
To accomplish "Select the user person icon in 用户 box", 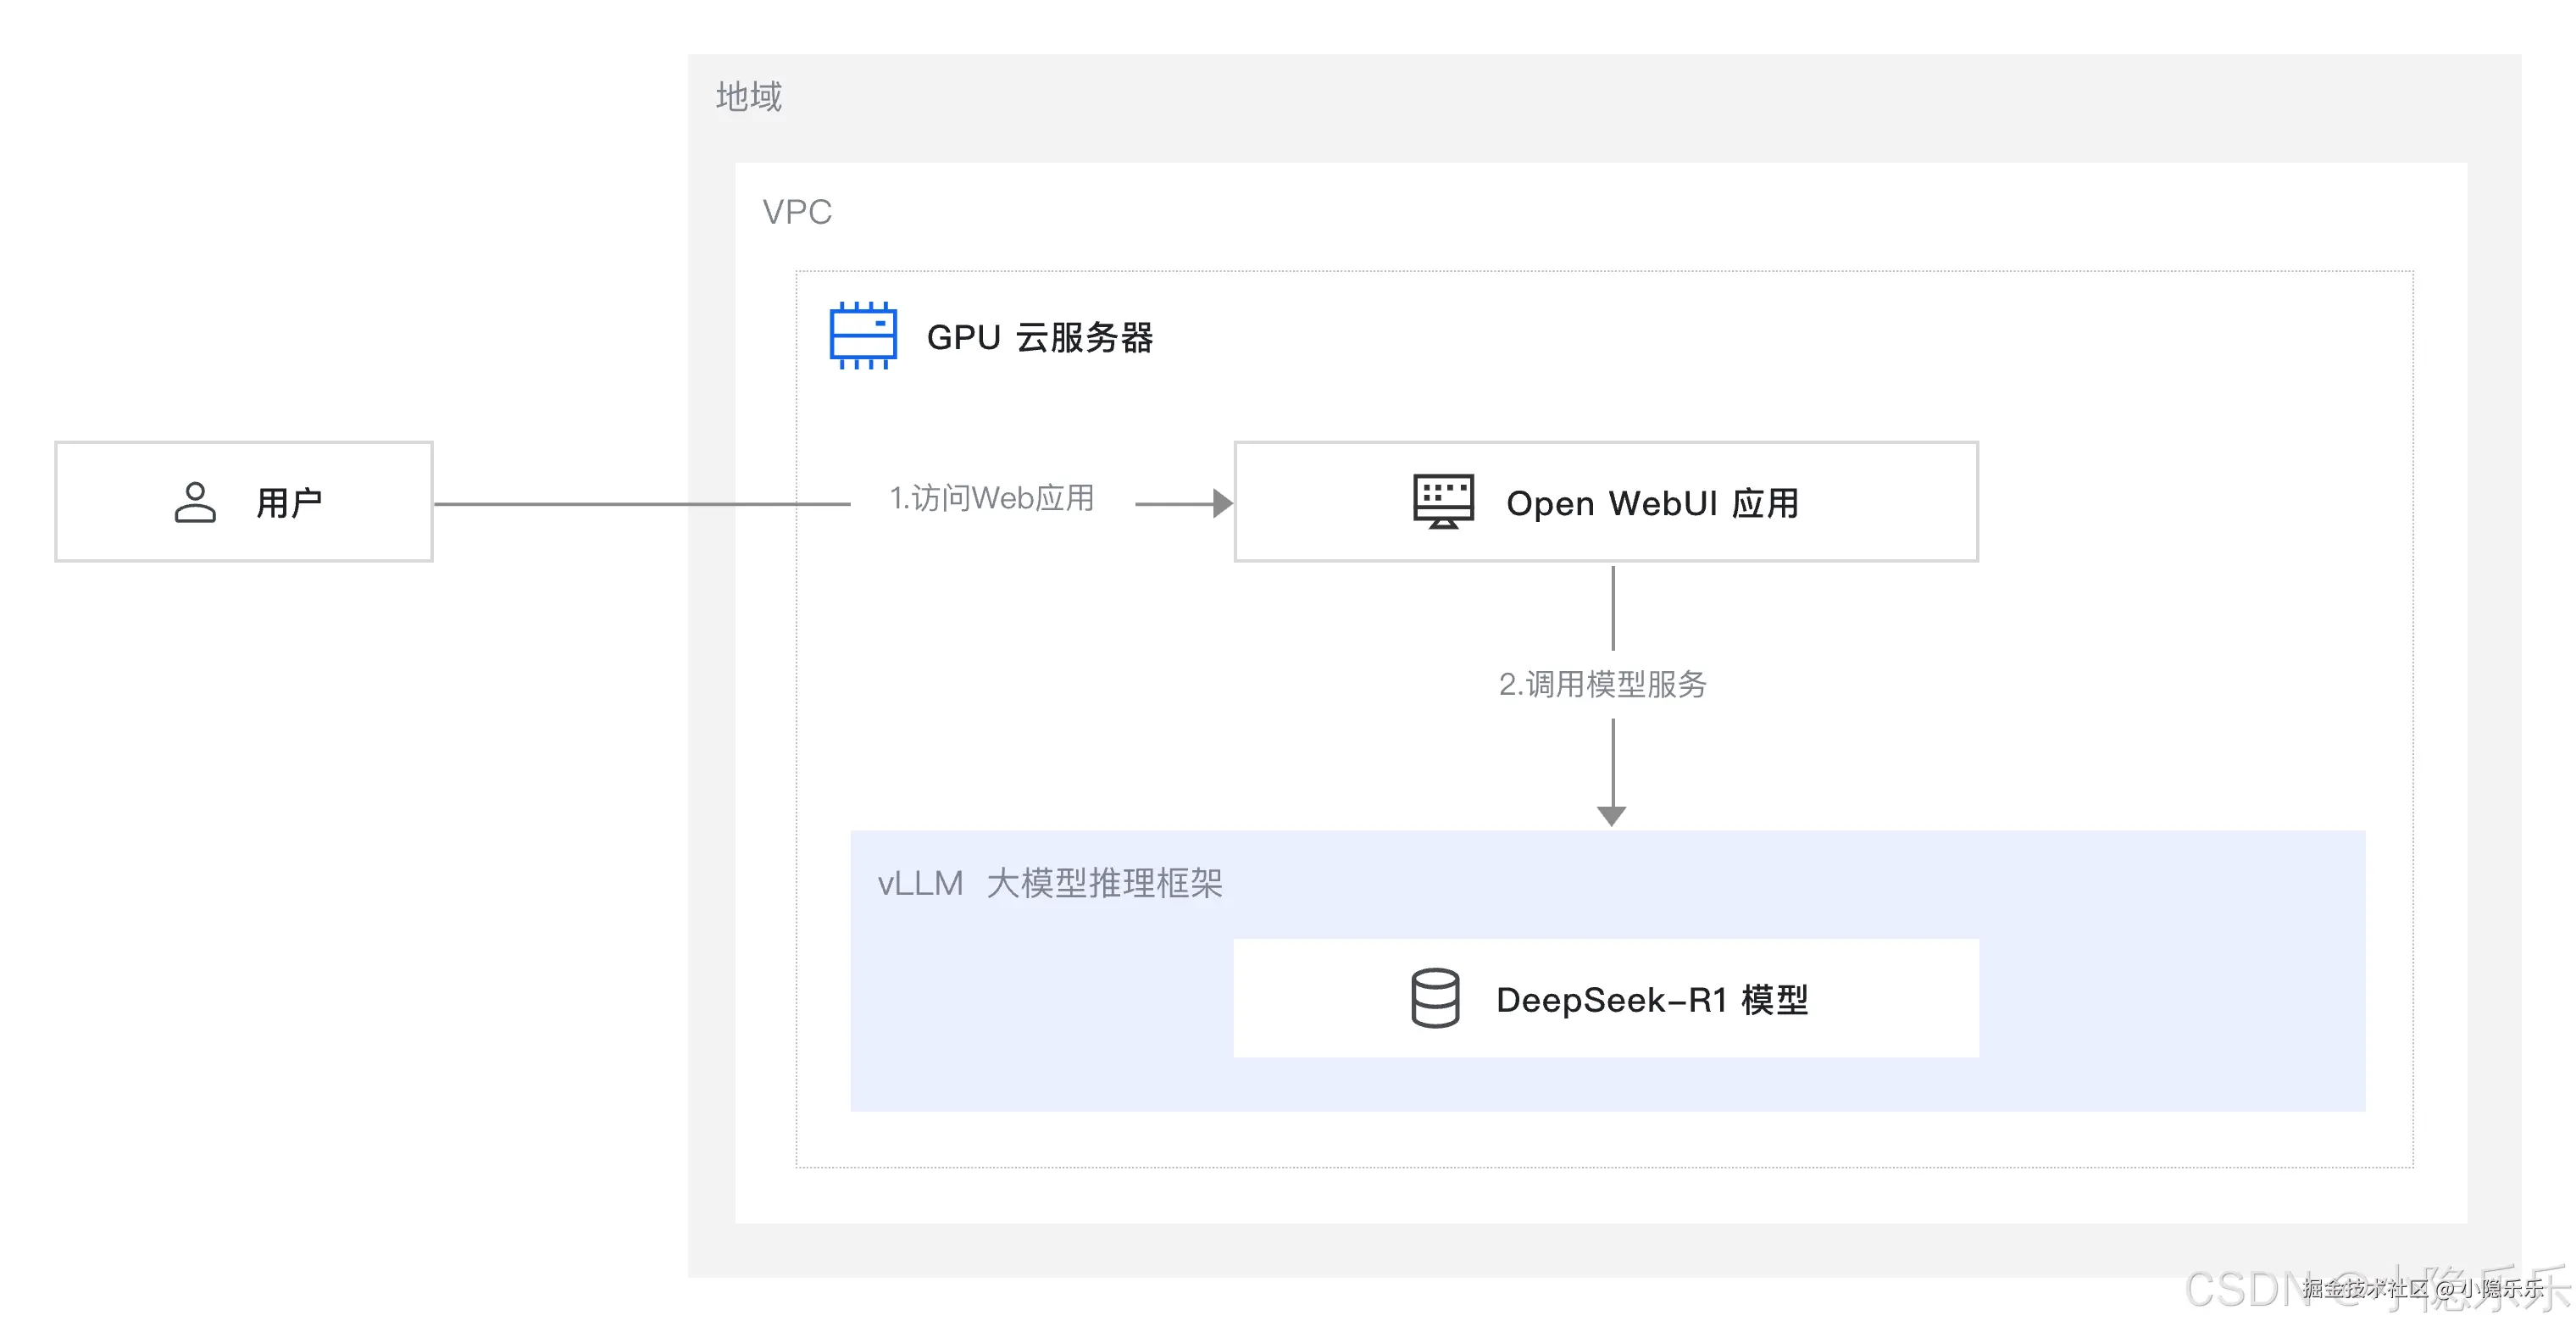I will tap(196, 502).
